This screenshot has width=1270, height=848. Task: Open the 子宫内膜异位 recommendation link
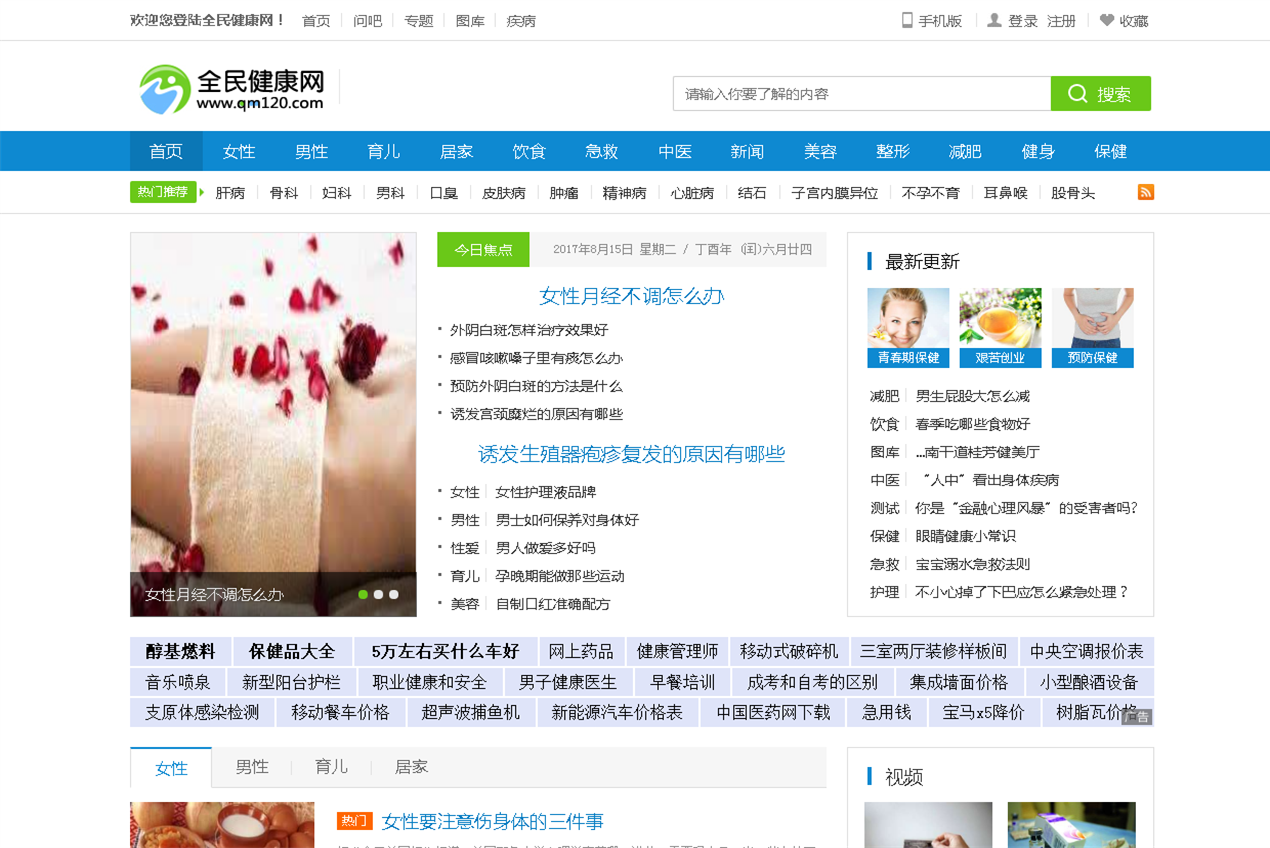[x=835, y=193]
